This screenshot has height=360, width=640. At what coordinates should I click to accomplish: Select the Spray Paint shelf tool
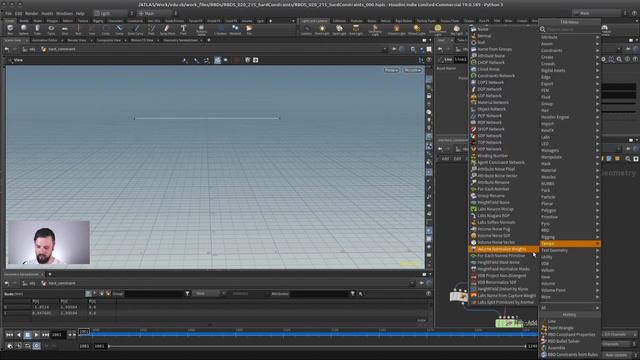coord(167,29)
